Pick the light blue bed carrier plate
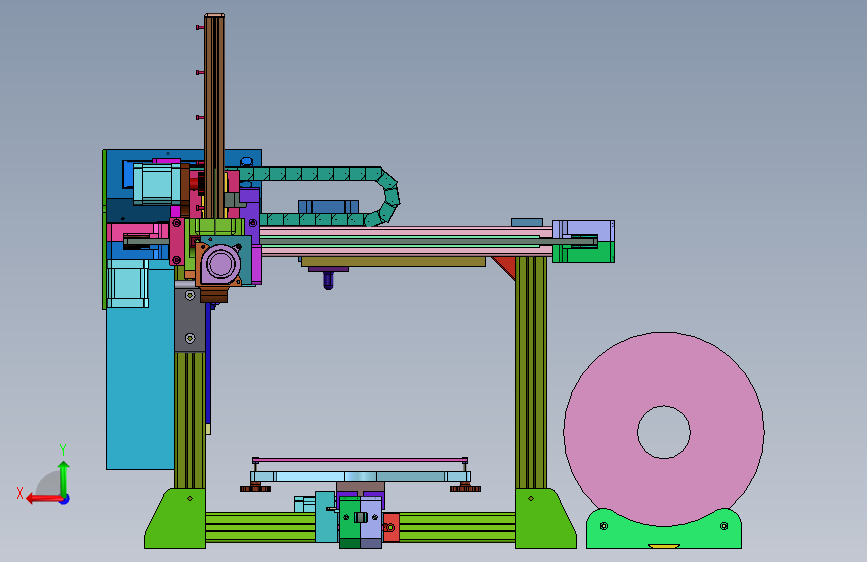This screenshot has width=867, height=562. click(x=361, y=476)
